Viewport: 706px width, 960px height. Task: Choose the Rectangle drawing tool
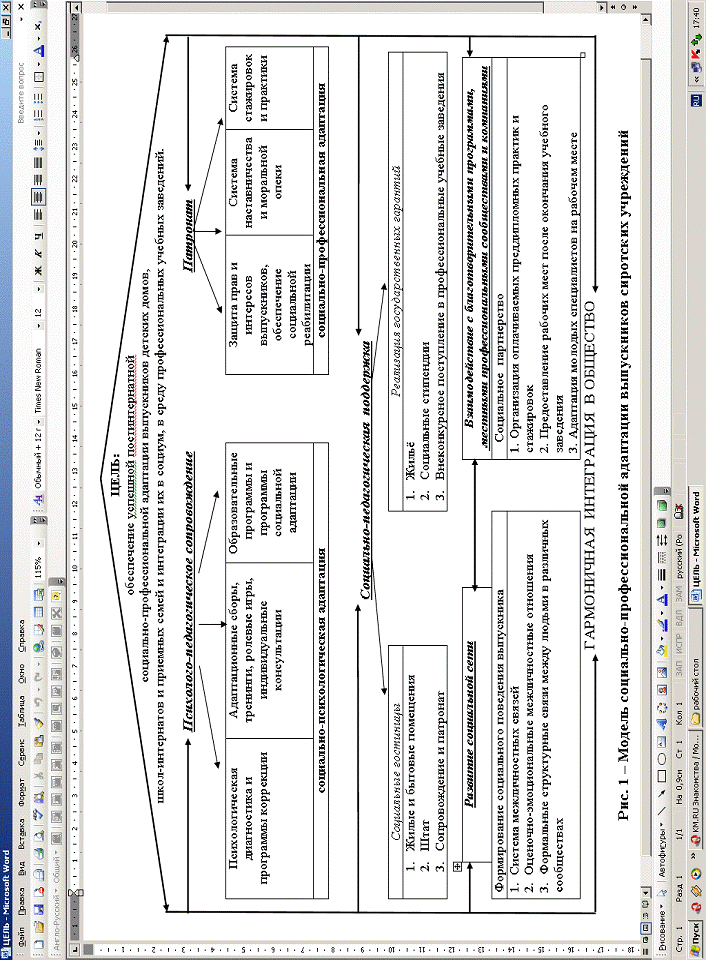(662, 775)
